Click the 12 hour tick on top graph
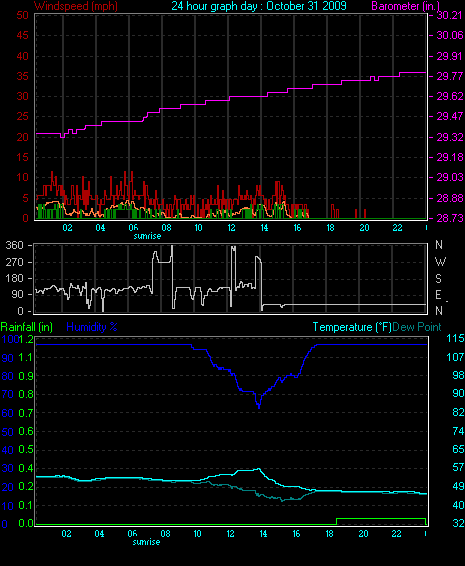 coord(231,228)
